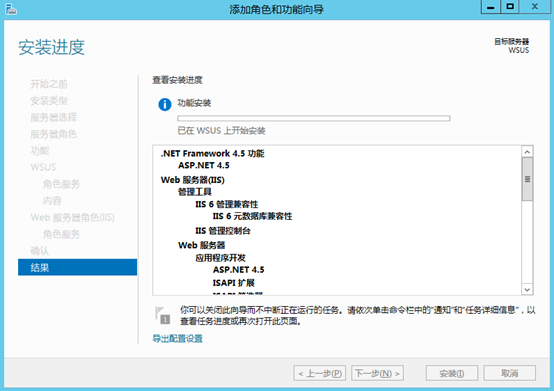Select the 开始之前 step
Viewport: 554px width, 391px height.
pos(49,84)
